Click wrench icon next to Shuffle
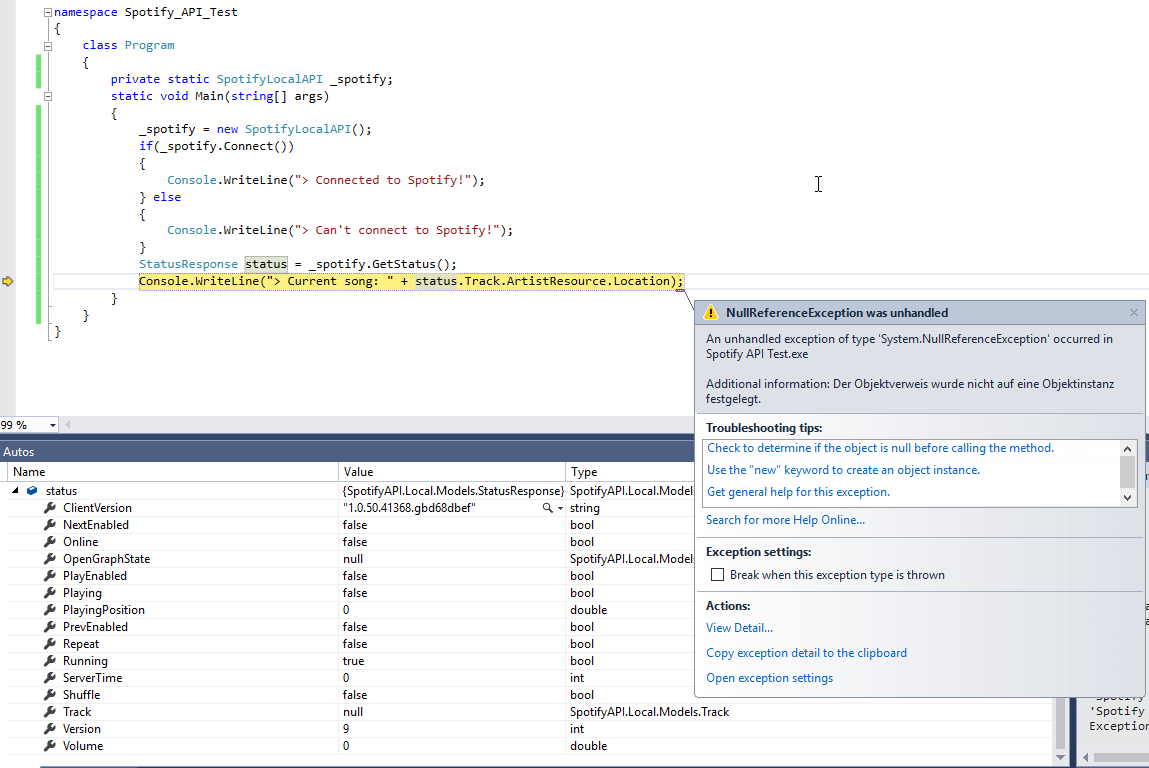The width and height of the screenshot is (1149, 768). tap(50, 695)
